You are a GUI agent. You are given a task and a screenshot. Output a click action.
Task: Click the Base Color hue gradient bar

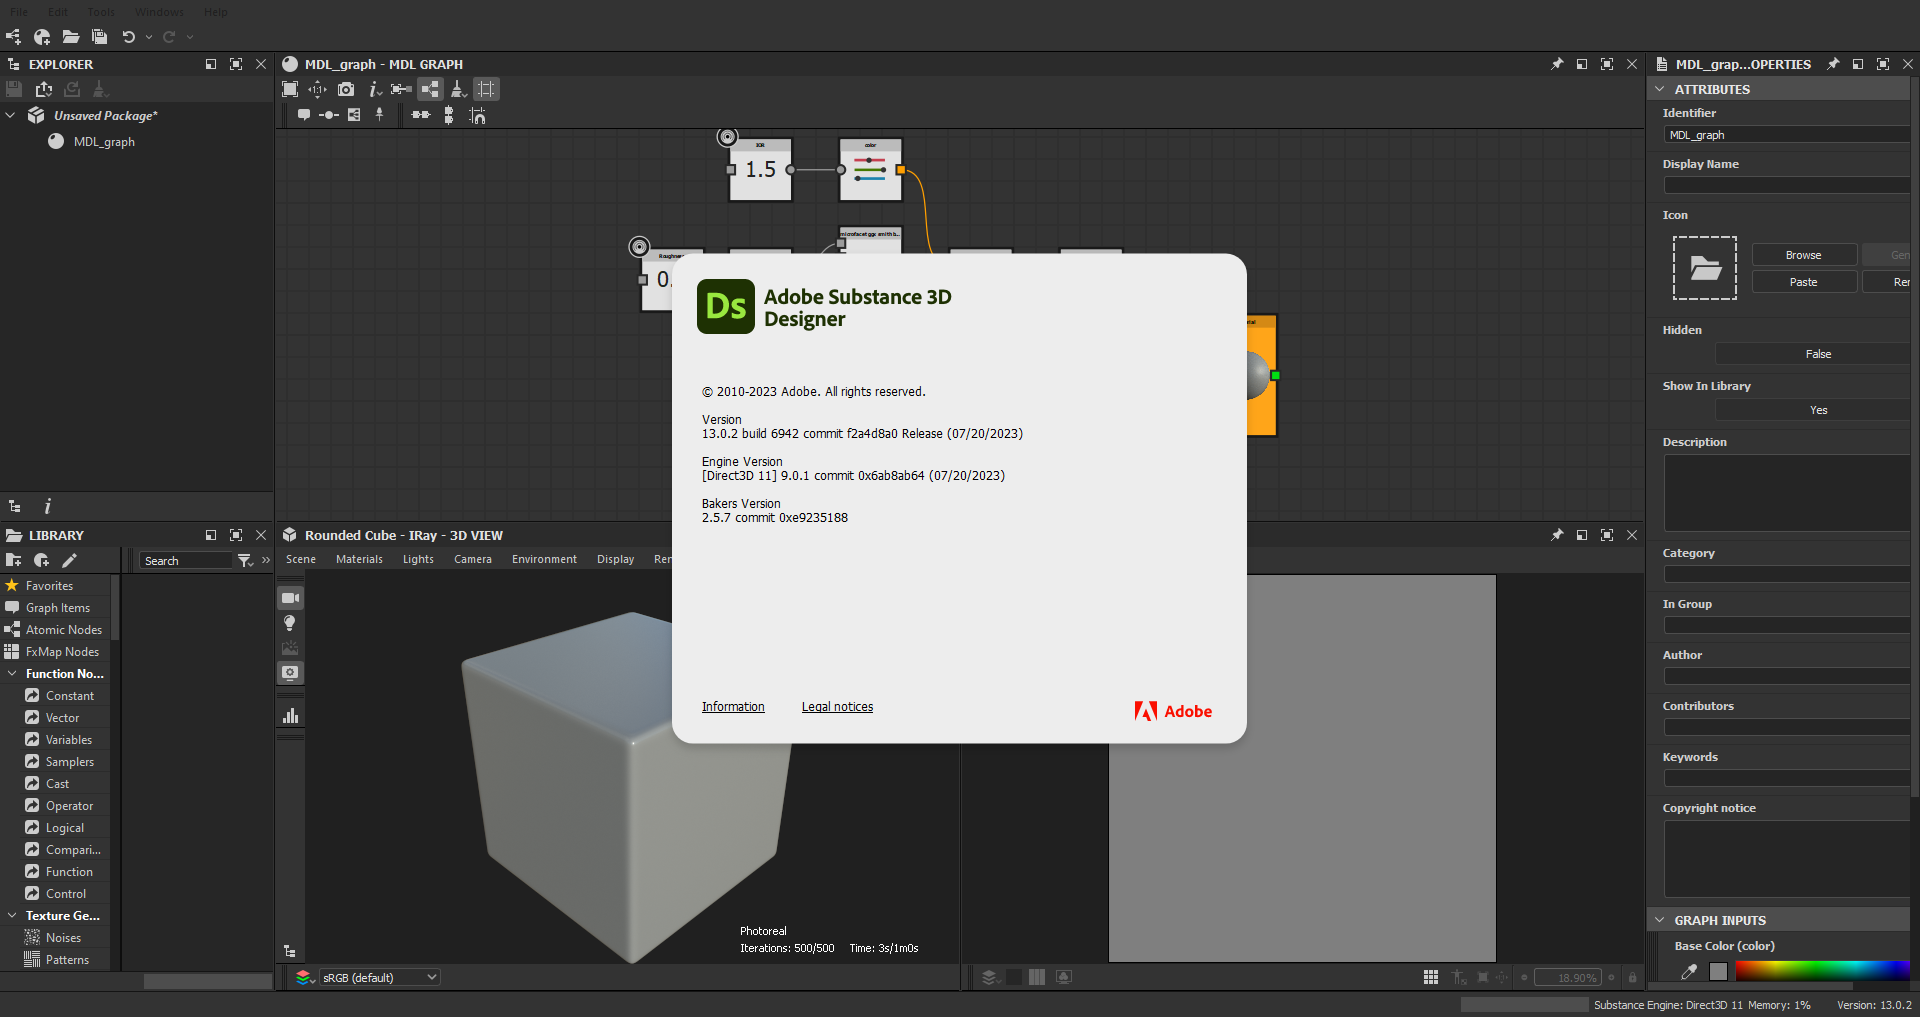1822,971
